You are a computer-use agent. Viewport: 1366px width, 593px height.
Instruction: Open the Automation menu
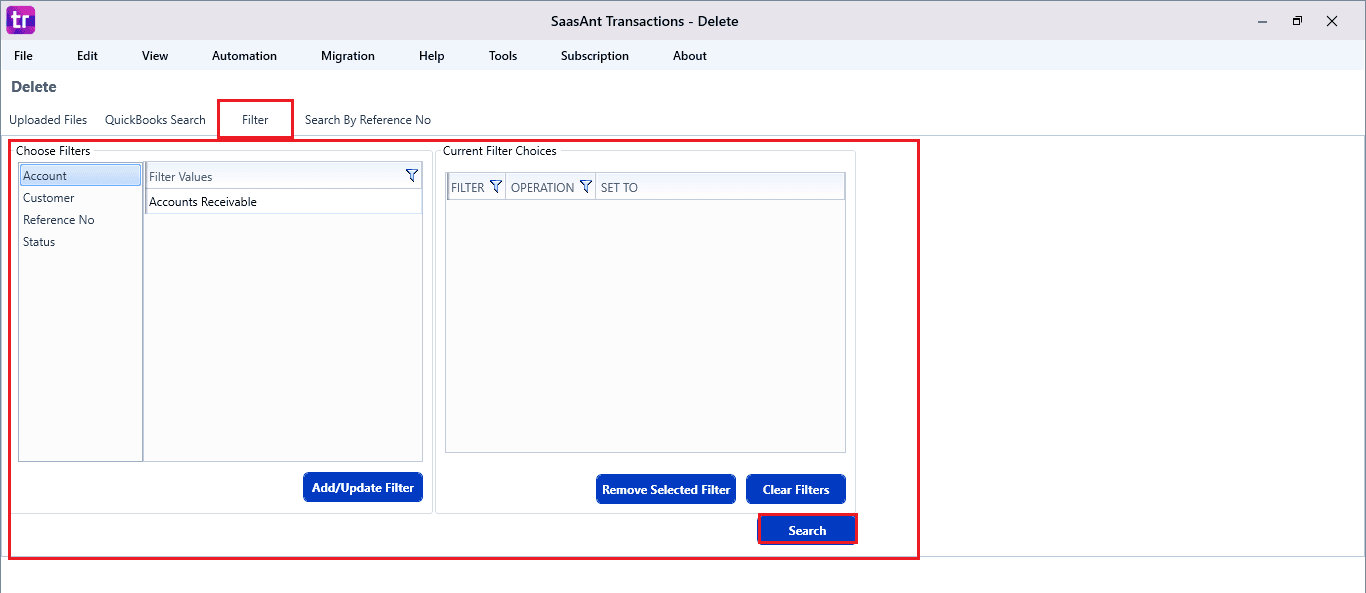pyautogui.click(x=244, y=56)
